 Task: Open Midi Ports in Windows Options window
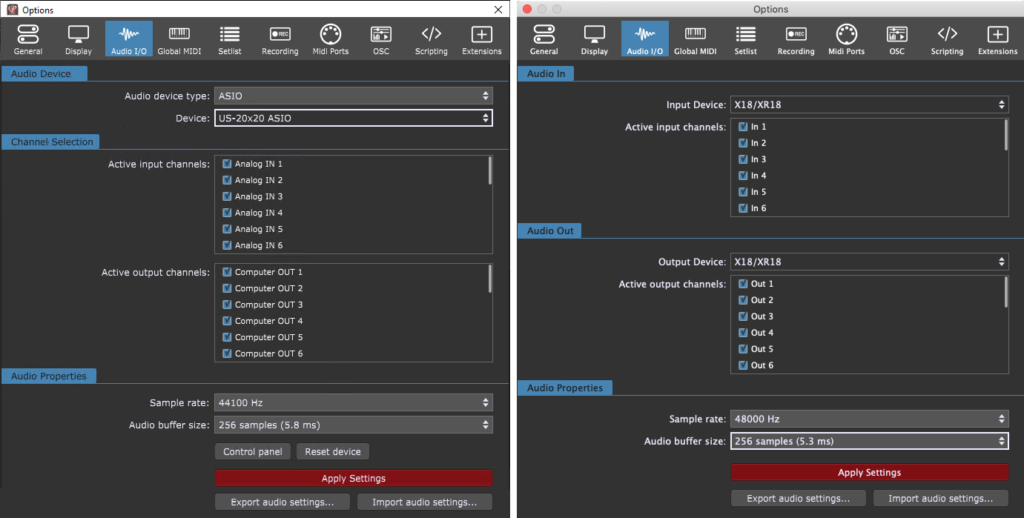pos(330,39)
